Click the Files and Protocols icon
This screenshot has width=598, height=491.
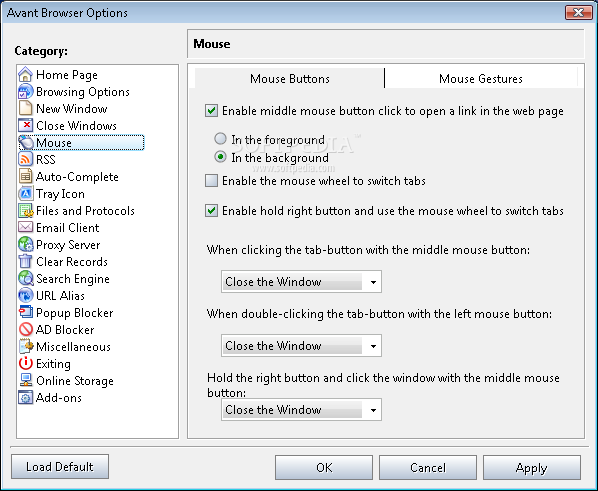pos(26,210)
